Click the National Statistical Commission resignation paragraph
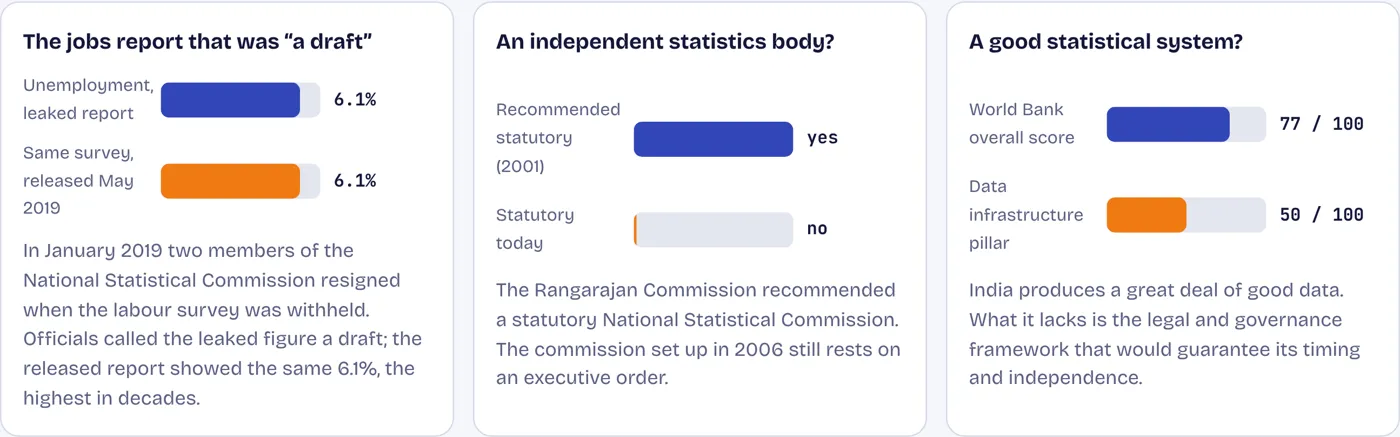1400x437 pixels. (x=223, y=324)
